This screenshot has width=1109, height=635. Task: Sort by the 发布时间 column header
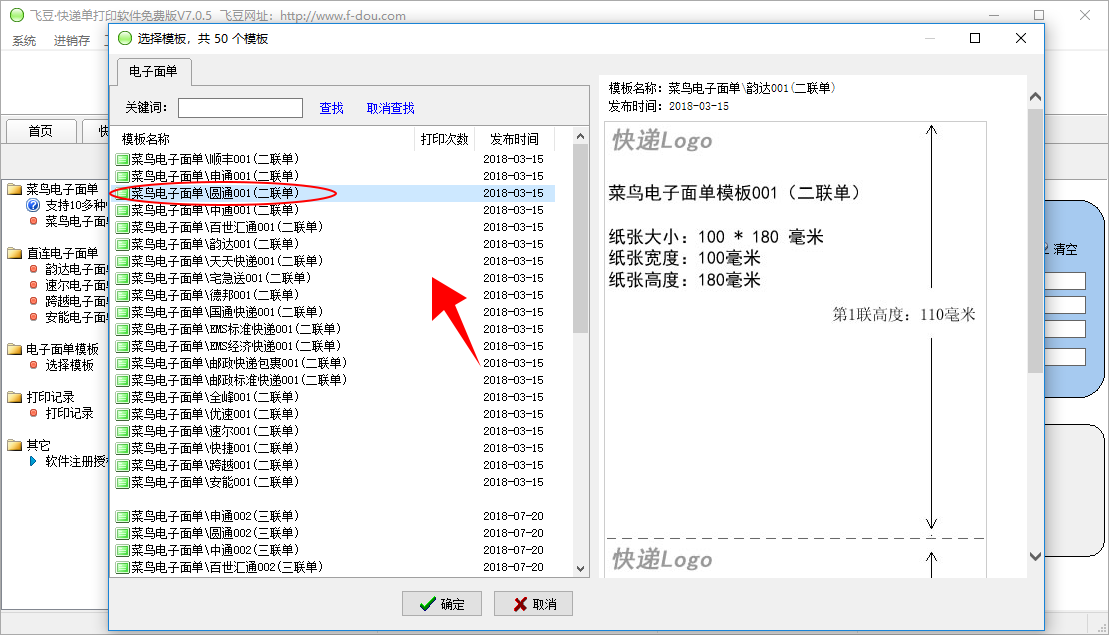[514, 139]
